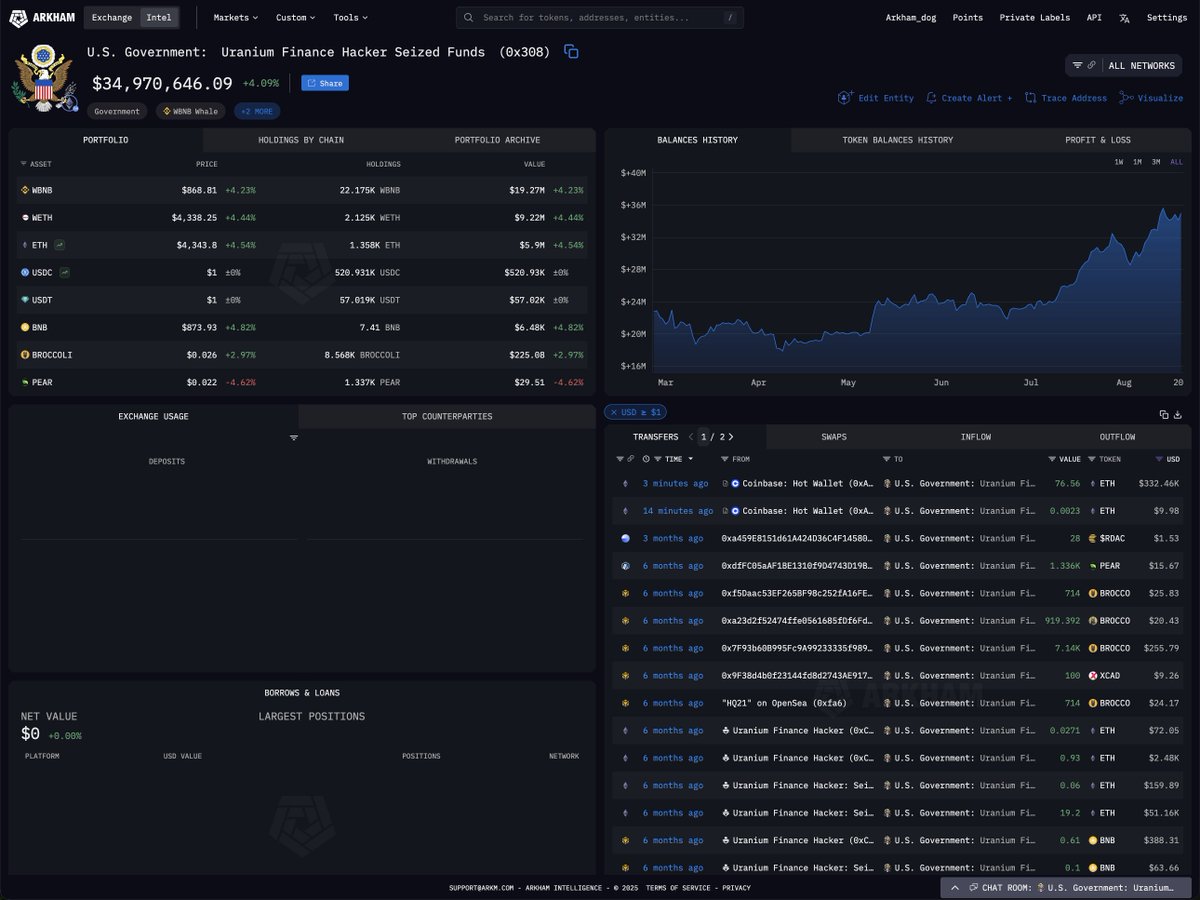
Task: Click WETH token icon in portfolio
Action: point(25,217)
